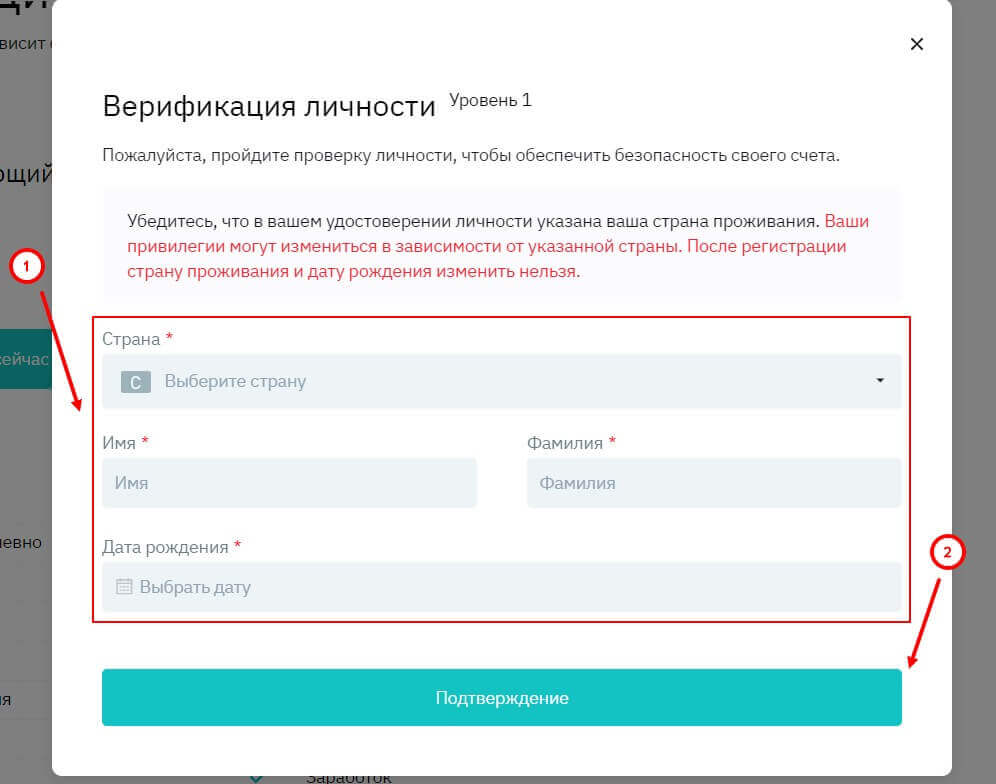The image size is (996, 784).
Task: Focus the Фамилия last name input
Action: pos(713,483)
